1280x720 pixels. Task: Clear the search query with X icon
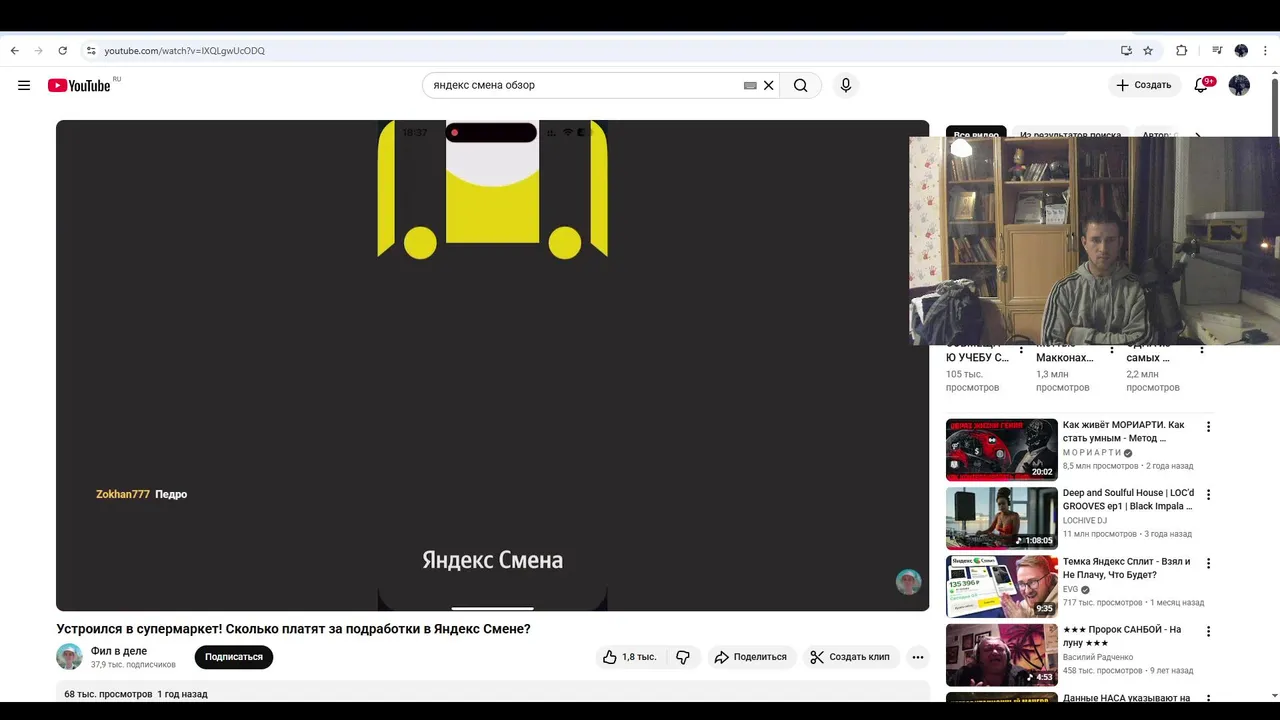point(769,86)
